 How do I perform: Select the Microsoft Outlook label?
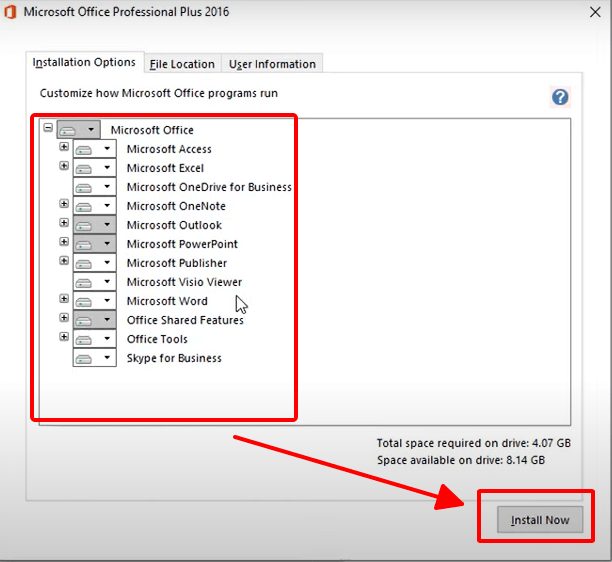tap(174, 225)
